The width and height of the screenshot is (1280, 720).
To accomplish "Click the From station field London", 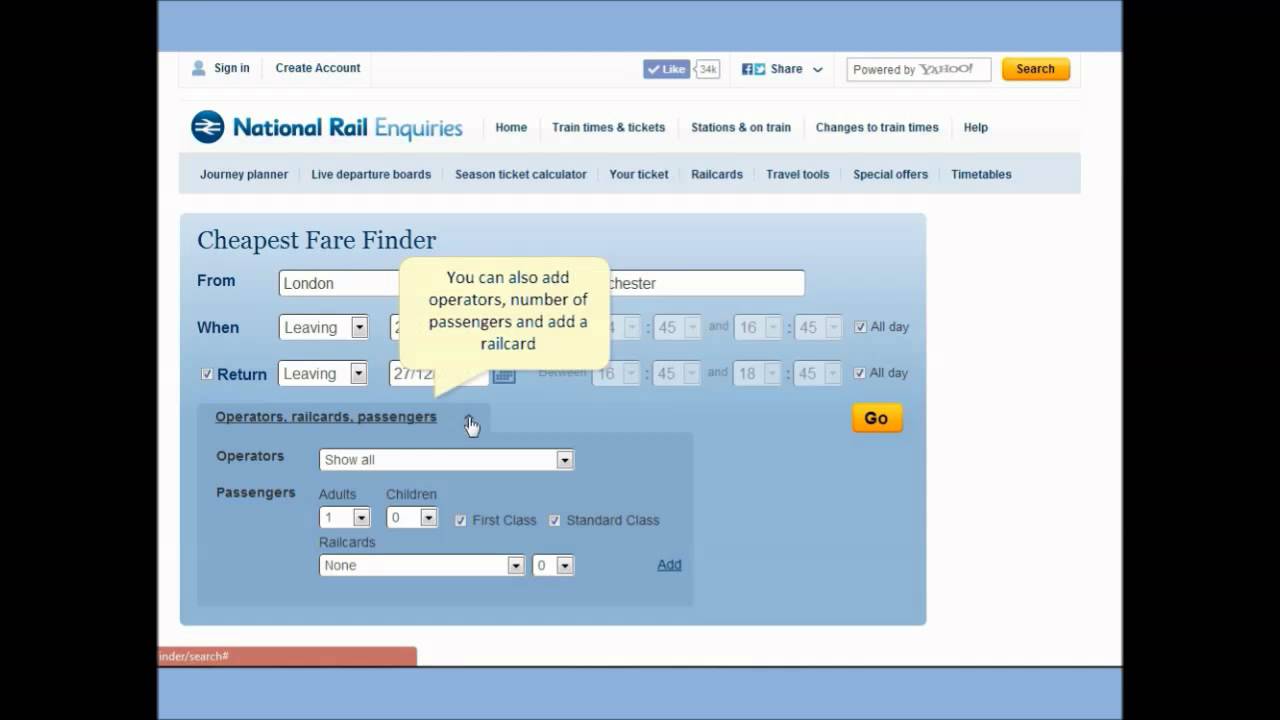I will pyautogui.click(x=340, y=283).
